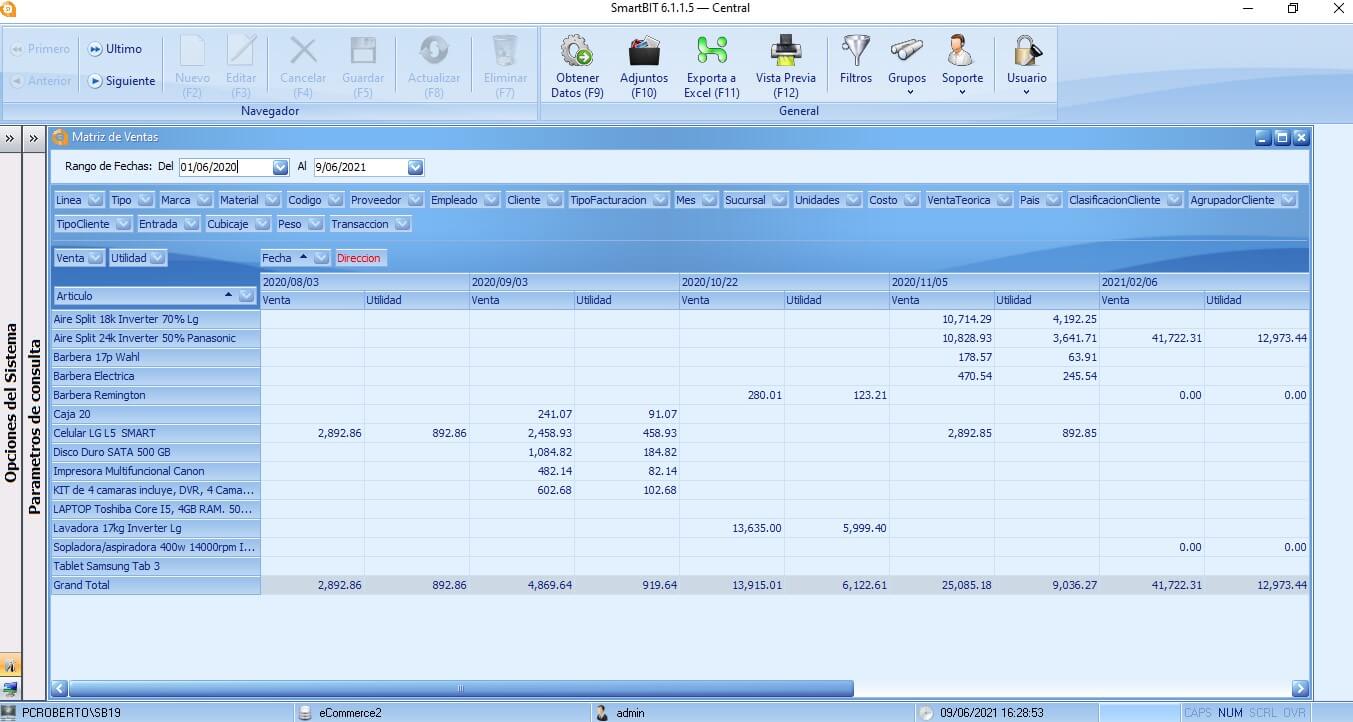Screen dimensions: 1353x722
Task: Click the lower-left monitor sidebar icon
Action: pos(10,688)
